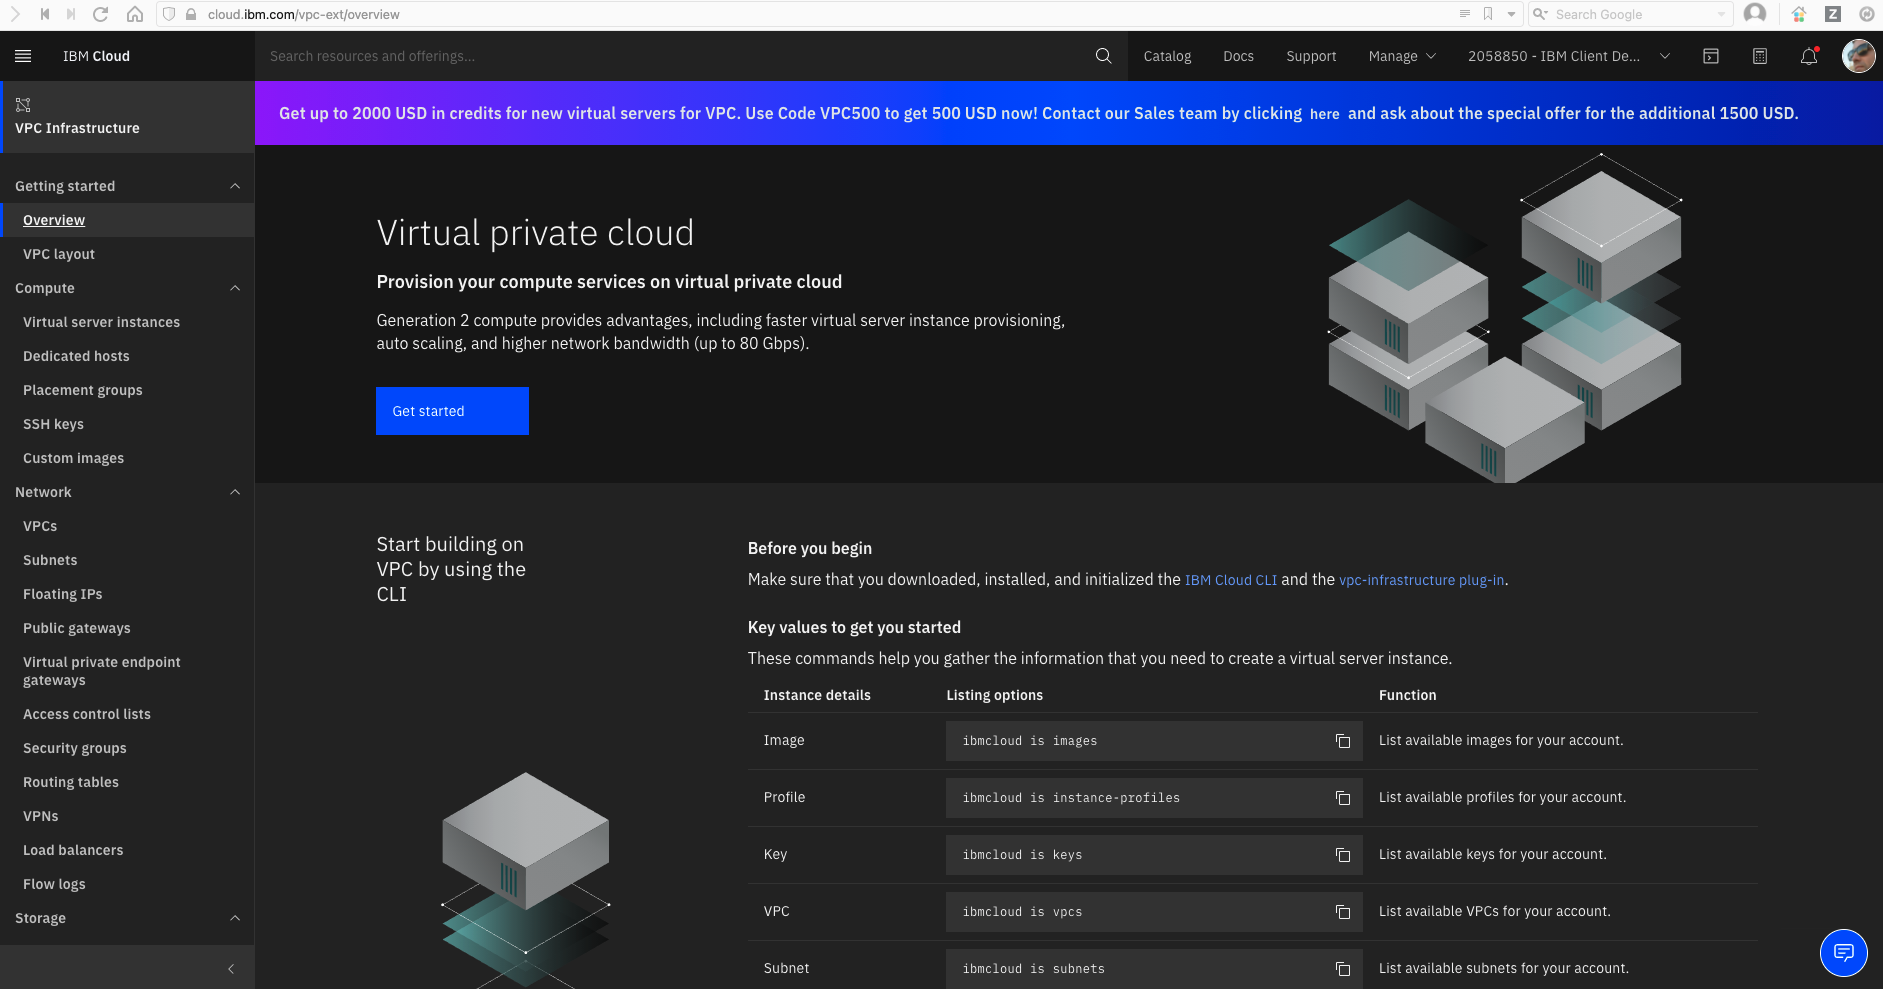Screen dimensions: 1883x989
Task: Collapse the Getting started section
Action: pos(235,186)
